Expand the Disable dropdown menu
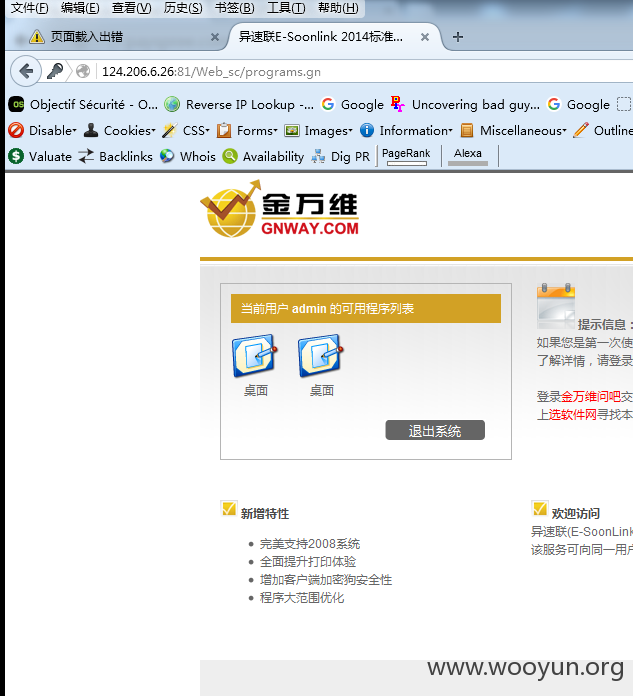 43,130
